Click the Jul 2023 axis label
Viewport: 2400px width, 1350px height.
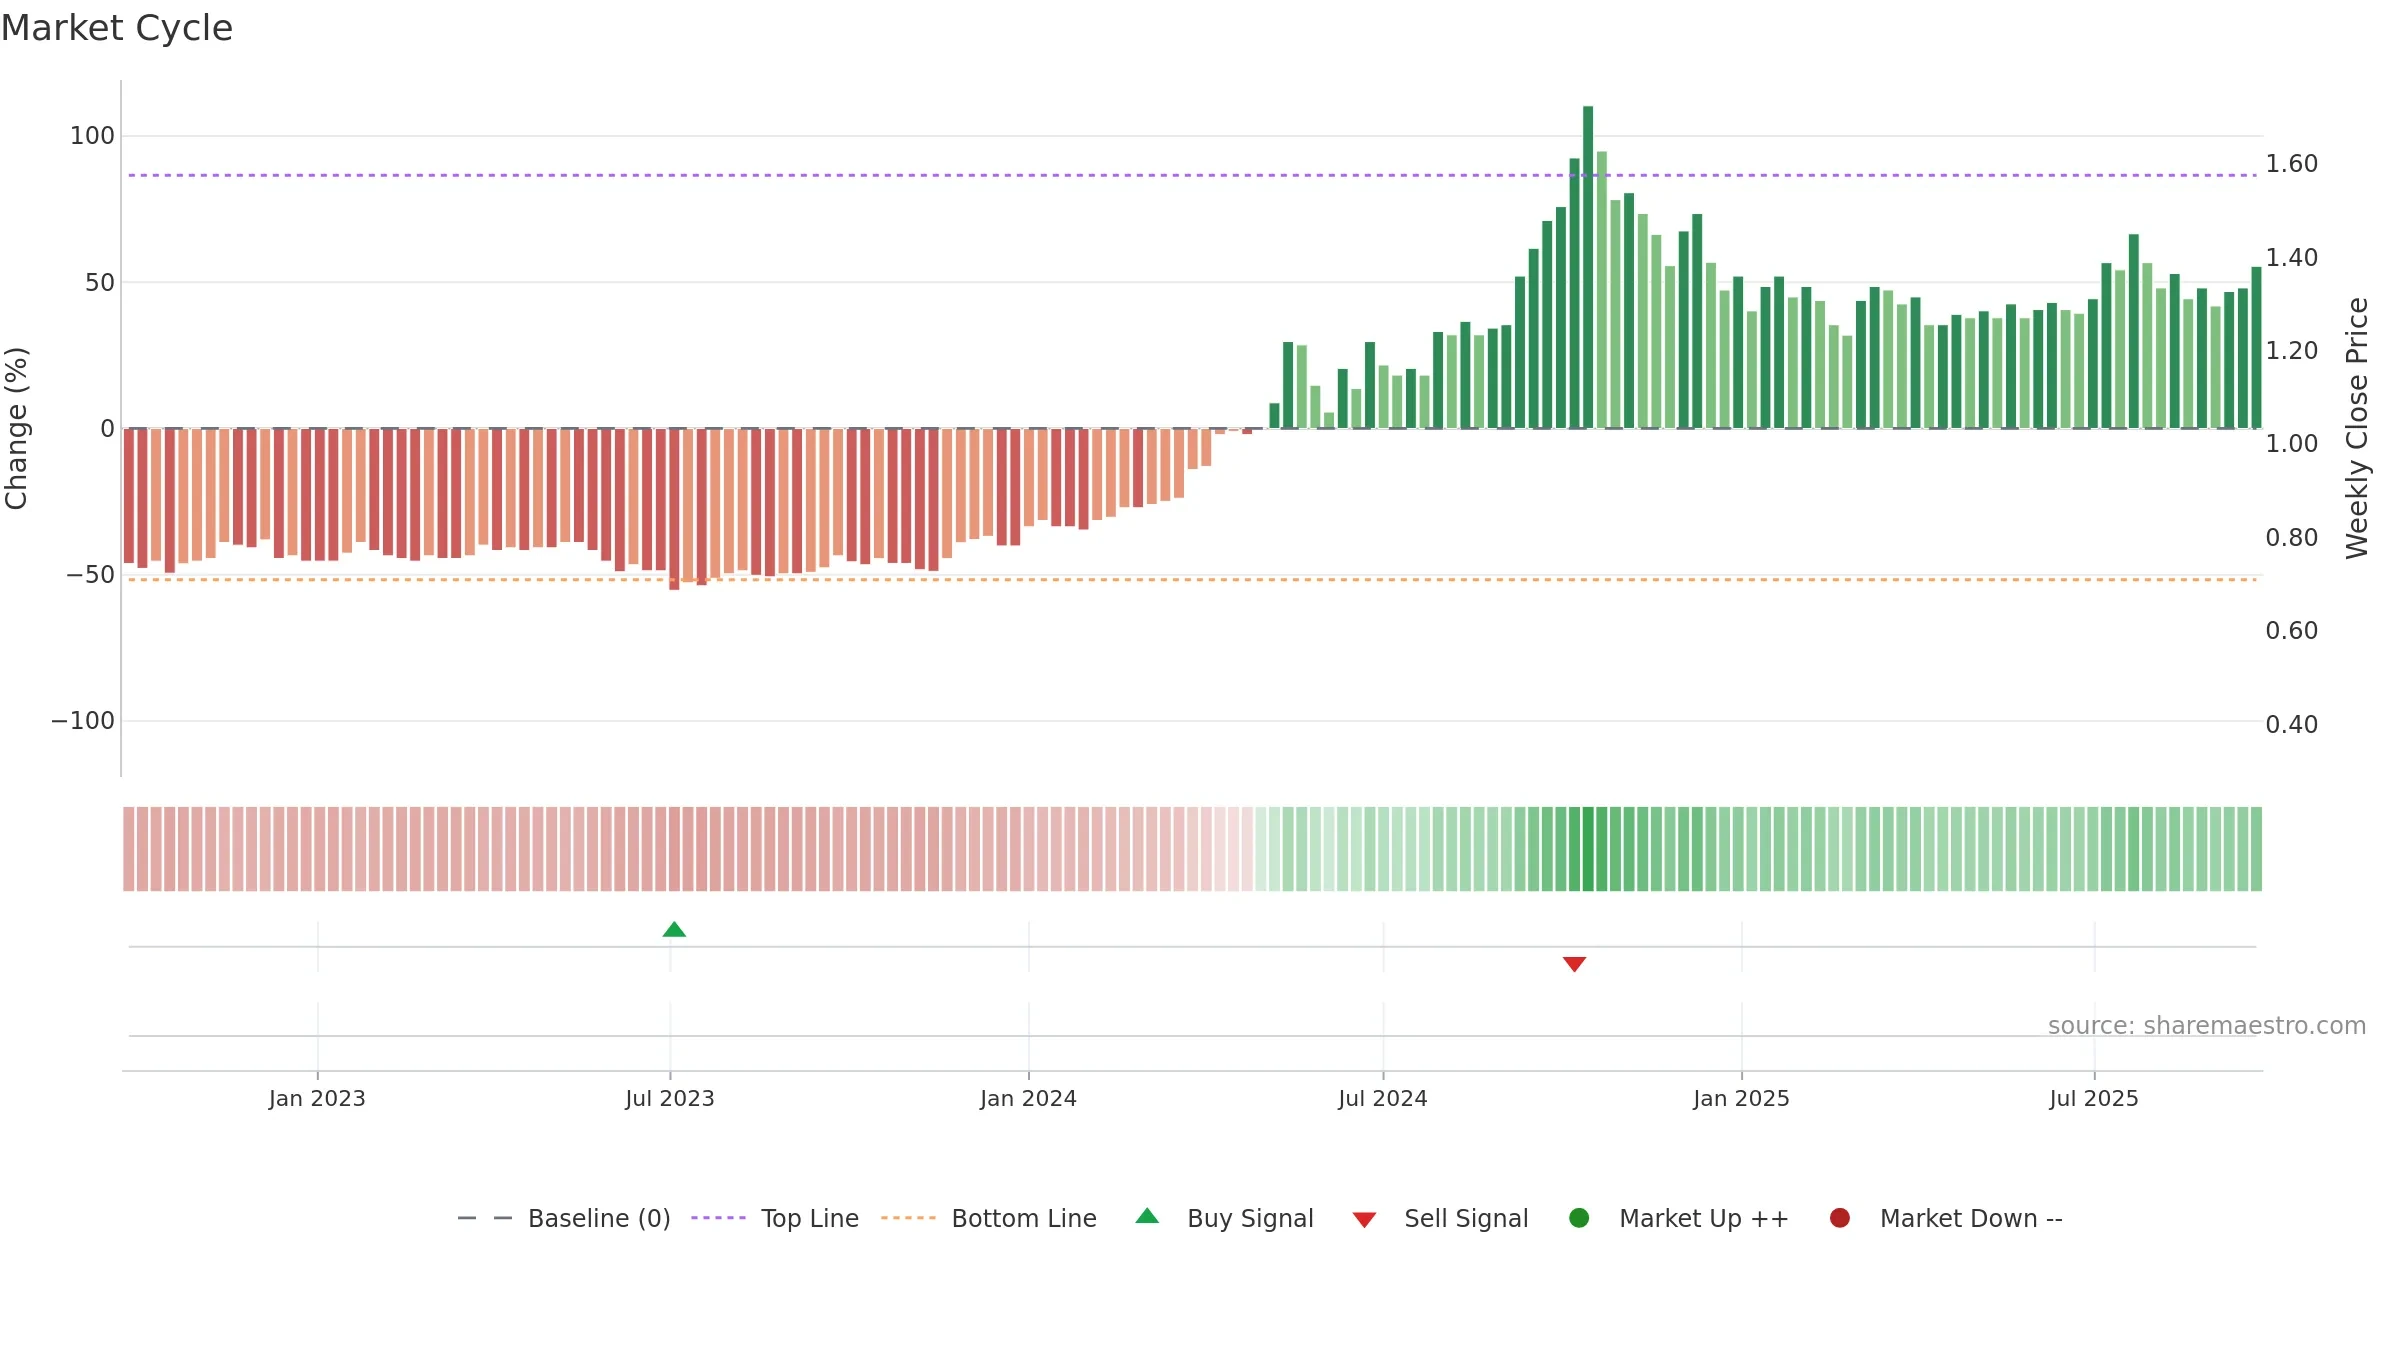670,1099
